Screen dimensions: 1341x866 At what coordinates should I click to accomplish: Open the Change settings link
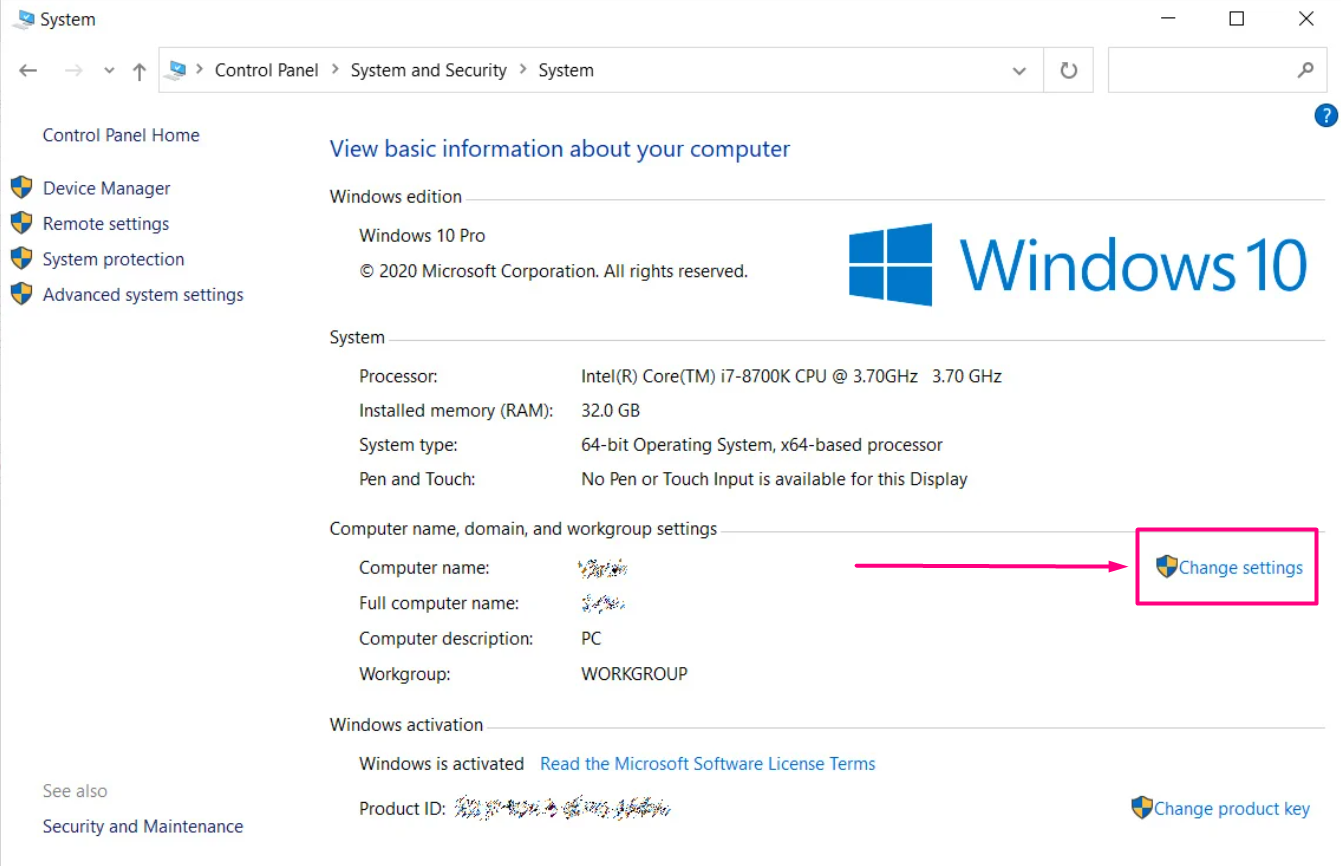1240,568
